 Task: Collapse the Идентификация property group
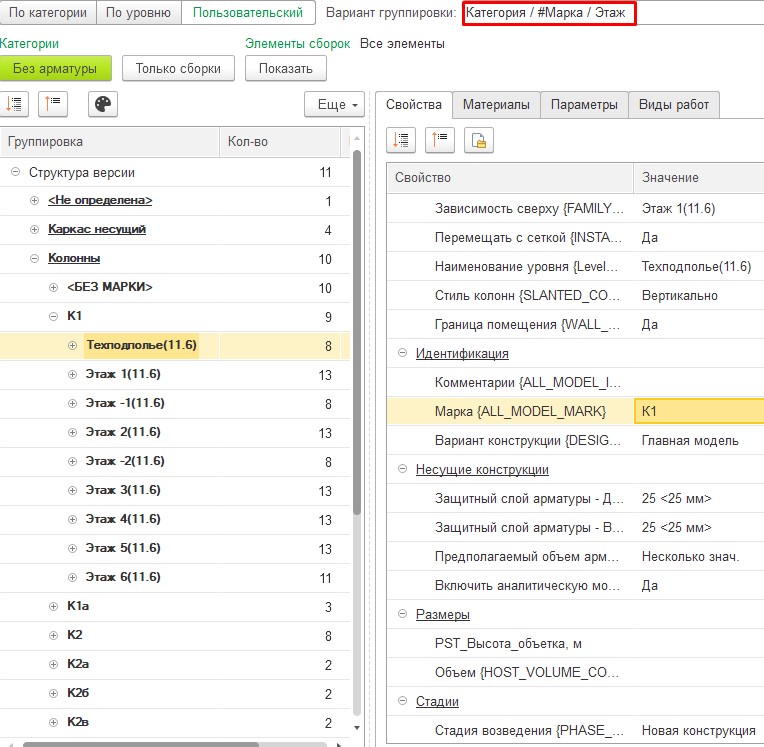pos(402,353)
